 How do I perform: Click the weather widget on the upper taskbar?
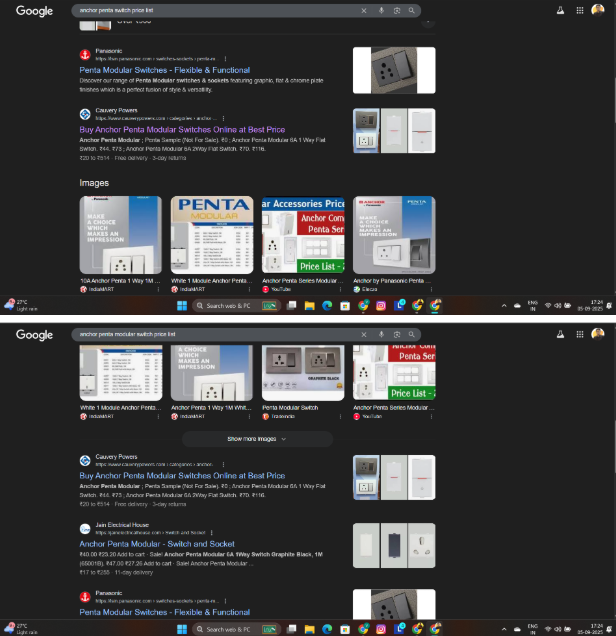tap(21, 305)
